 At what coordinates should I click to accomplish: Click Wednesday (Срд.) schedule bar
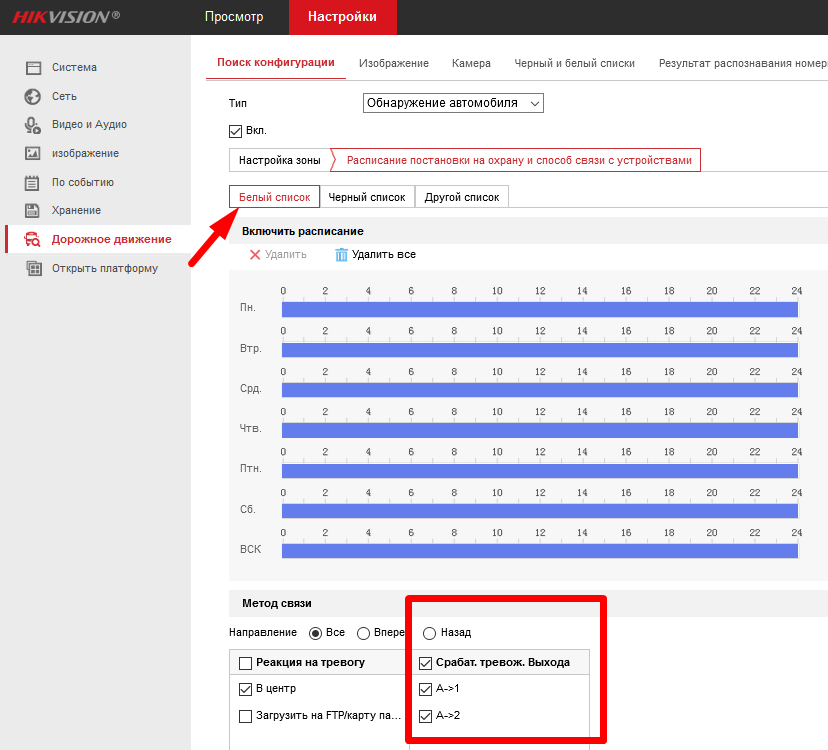[x=540, y=390]
